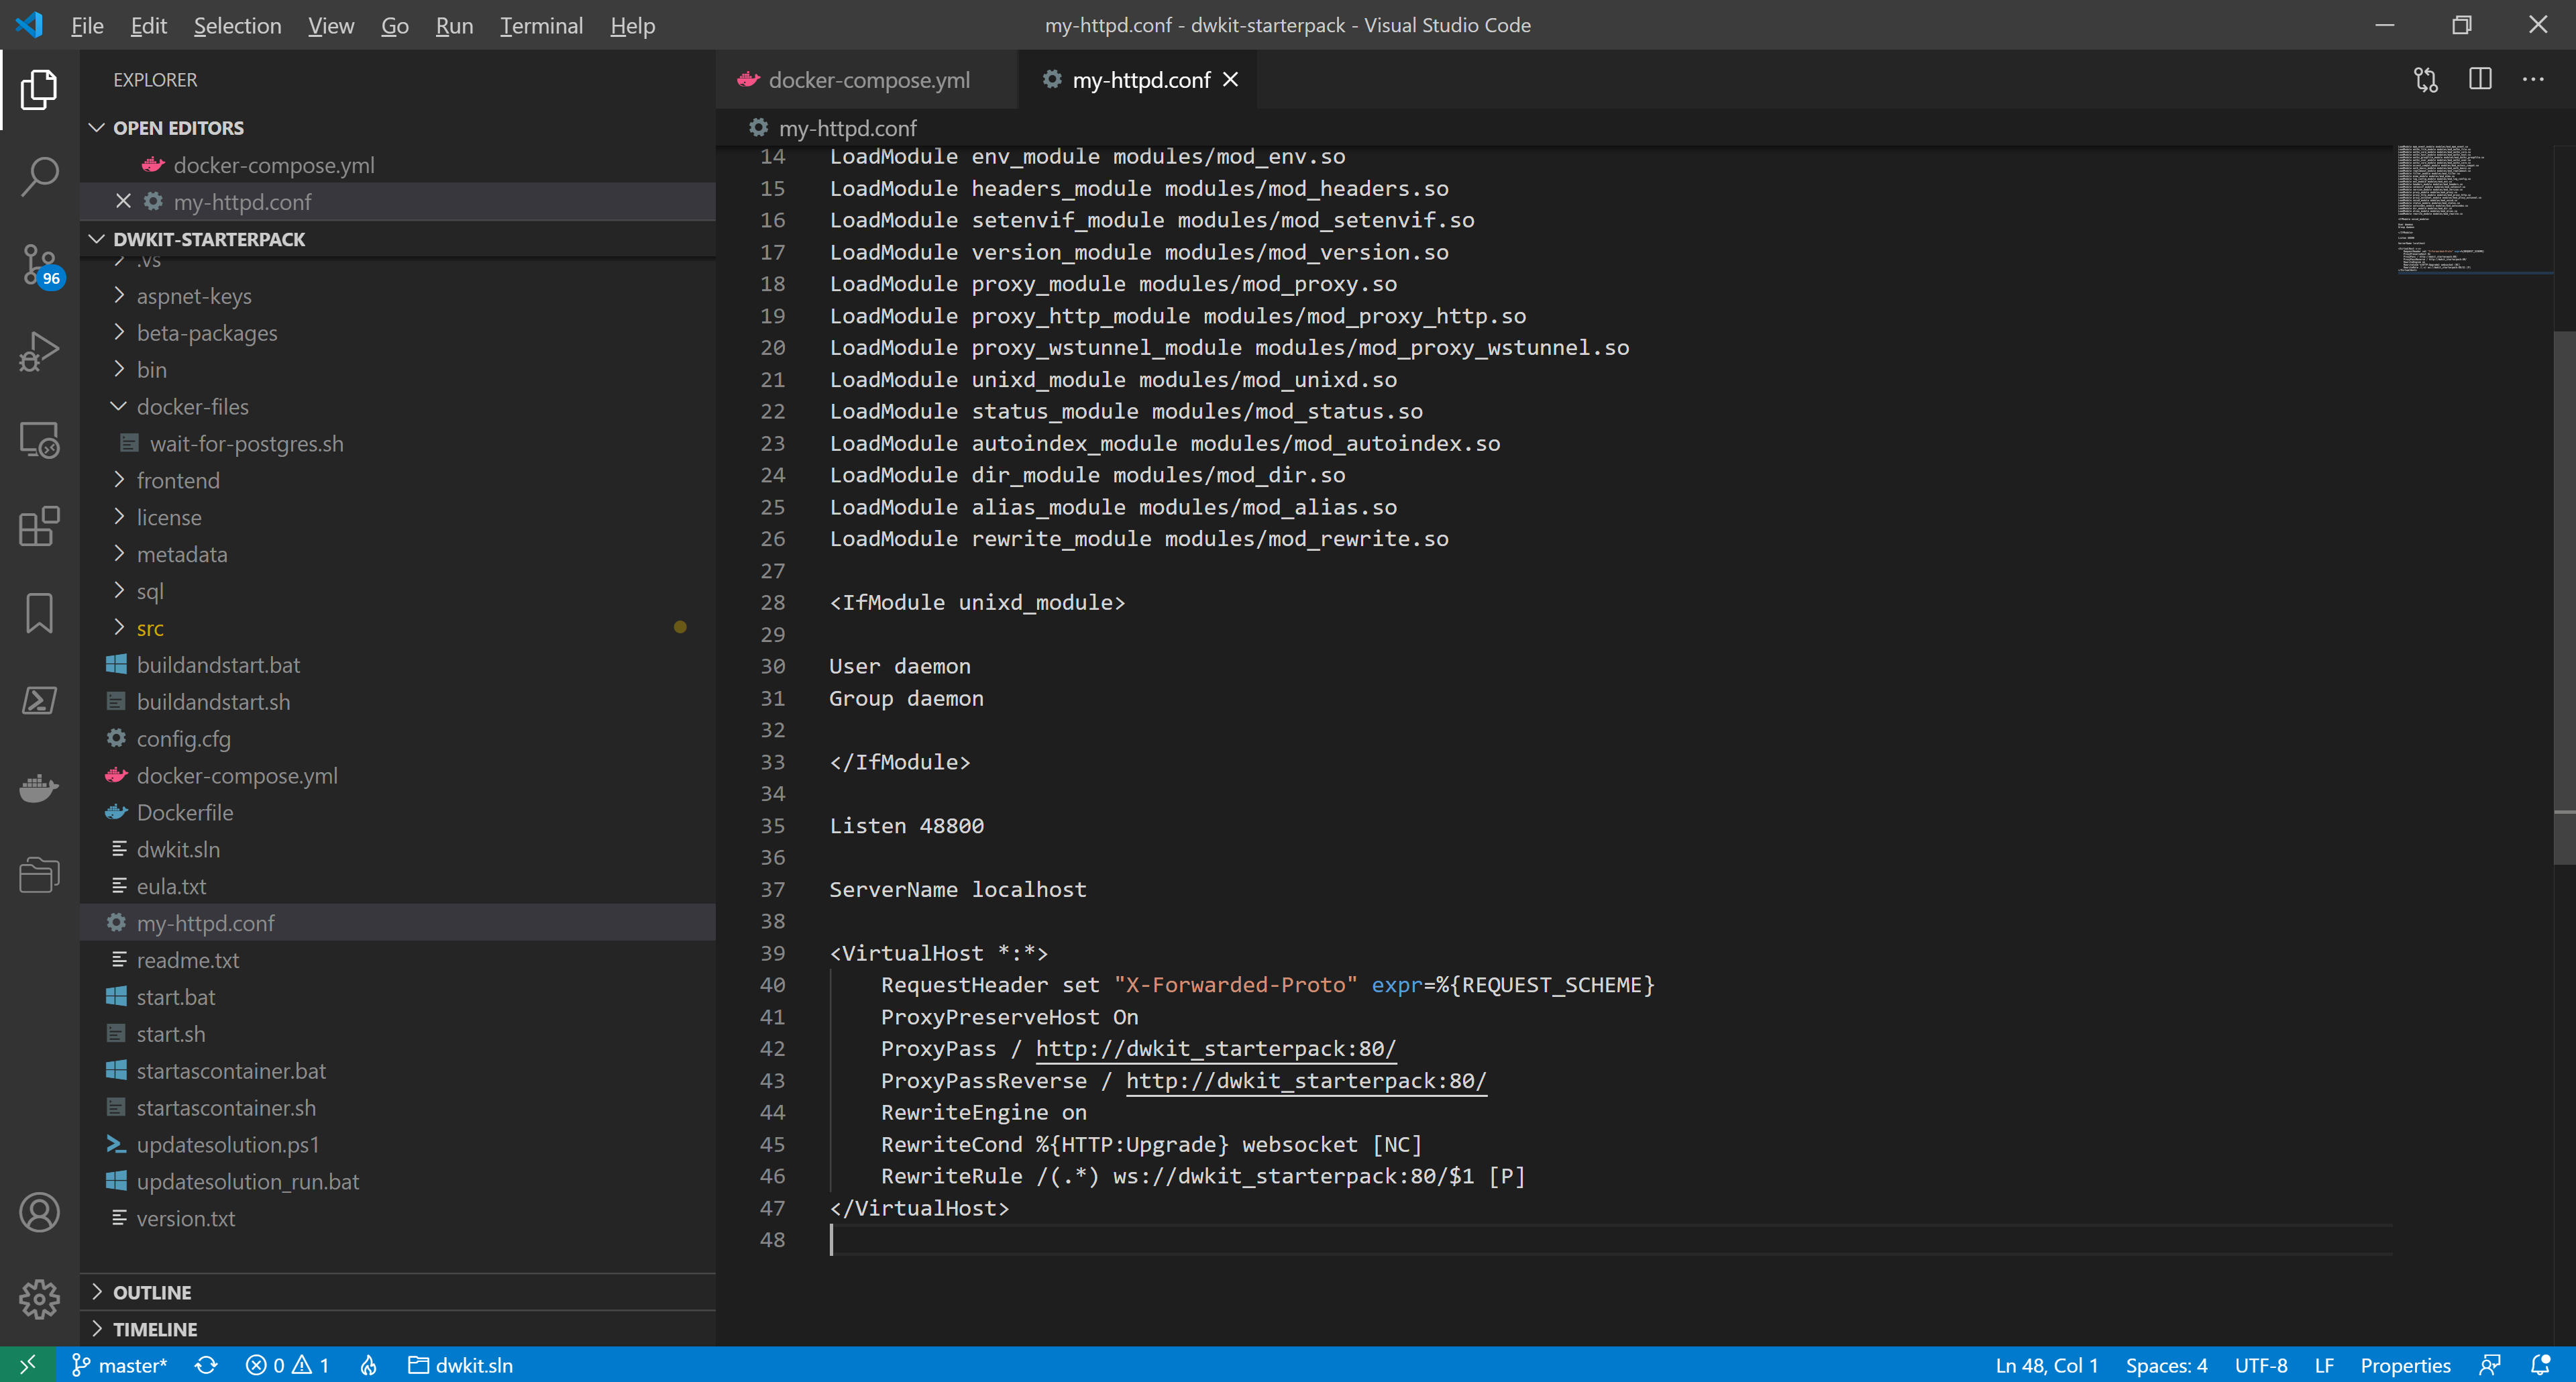Open the File menu
2576x1382 pixels.
click(x=87, y=25)
